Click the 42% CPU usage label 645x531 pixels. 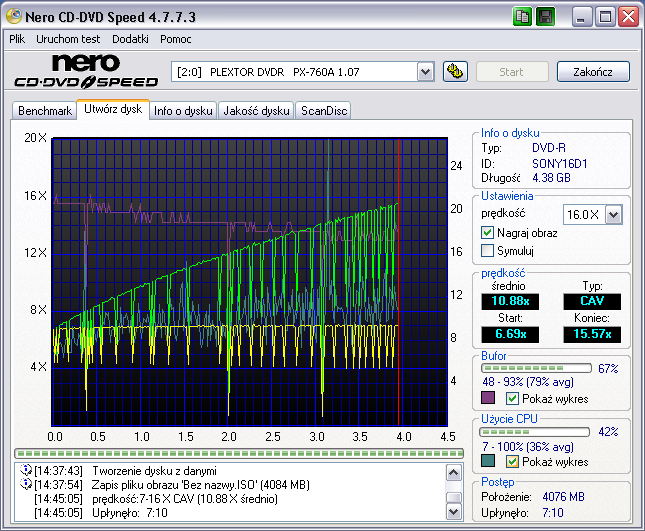pyautogui.click(x=608, y=432)
